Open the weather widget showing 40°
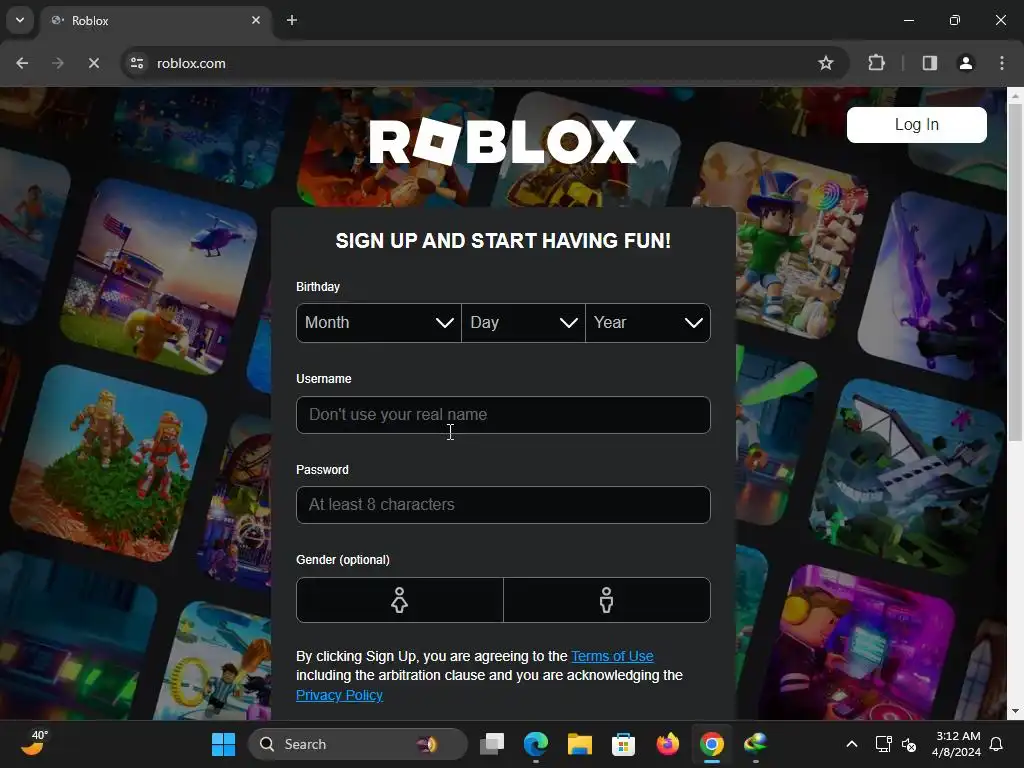Viewport: 1024px width, 768px height. (x=34, y=744)
